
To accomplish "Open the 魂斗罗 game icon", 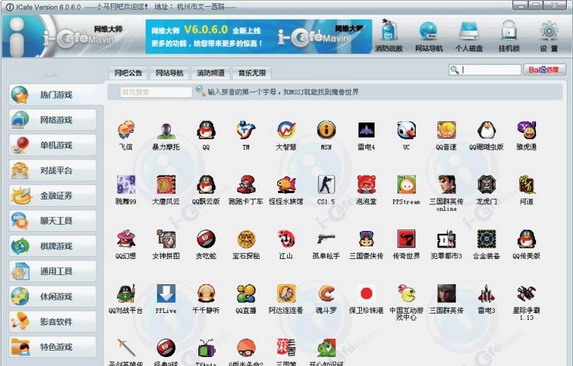I will coord(326,293).
